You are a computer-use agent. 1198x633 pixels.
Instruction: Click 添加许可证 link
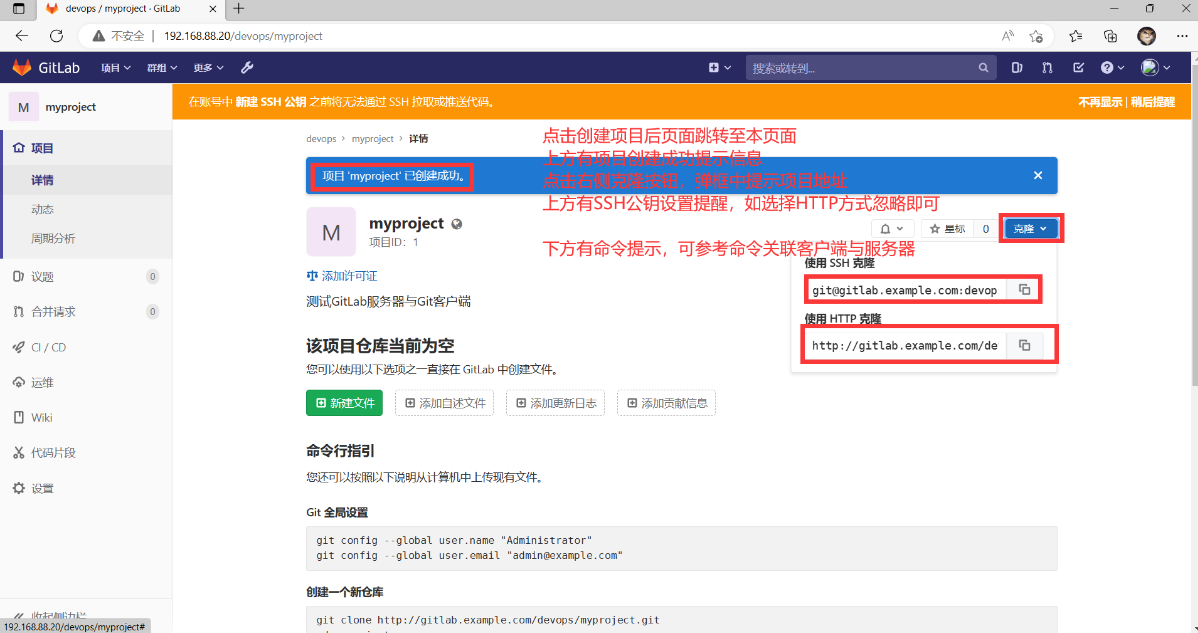[x=342, y=276]
